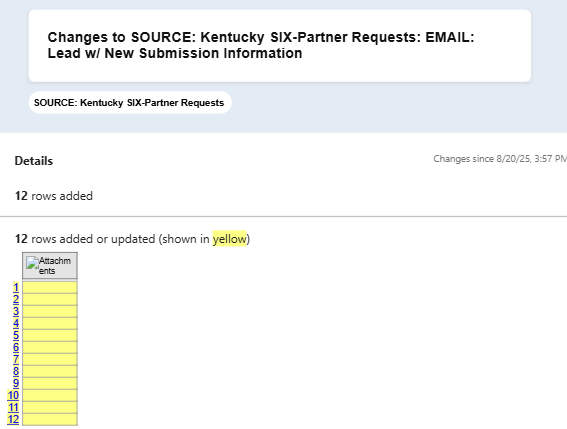Open row 11 link

13,407
